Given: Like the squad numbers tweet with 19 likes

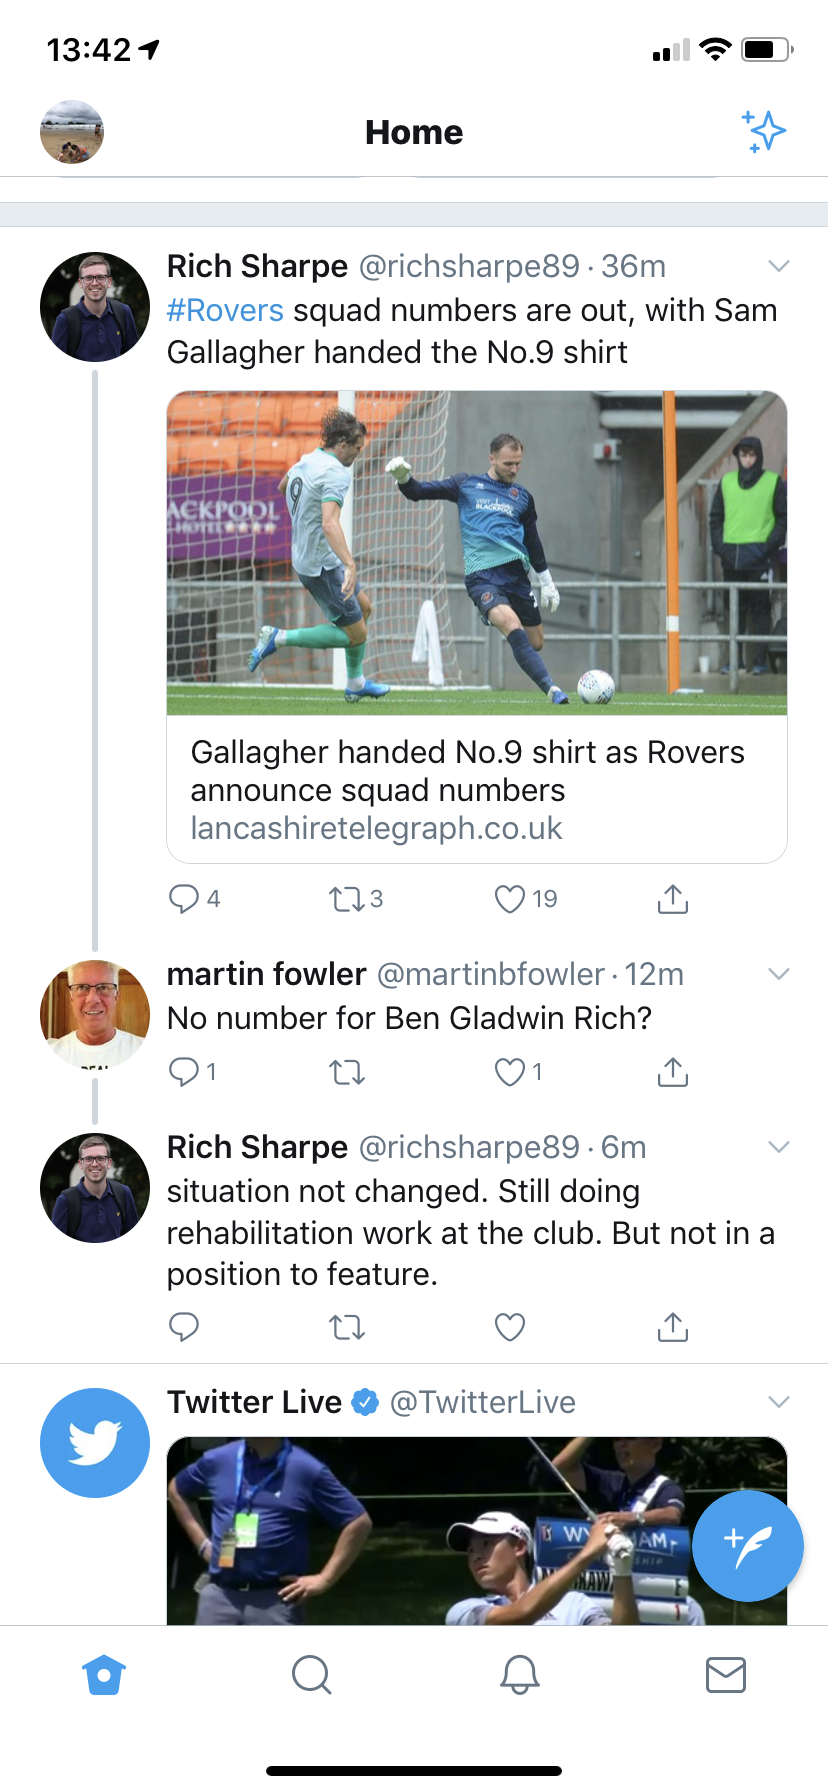Looking at the screenshot, I should 510,899.
